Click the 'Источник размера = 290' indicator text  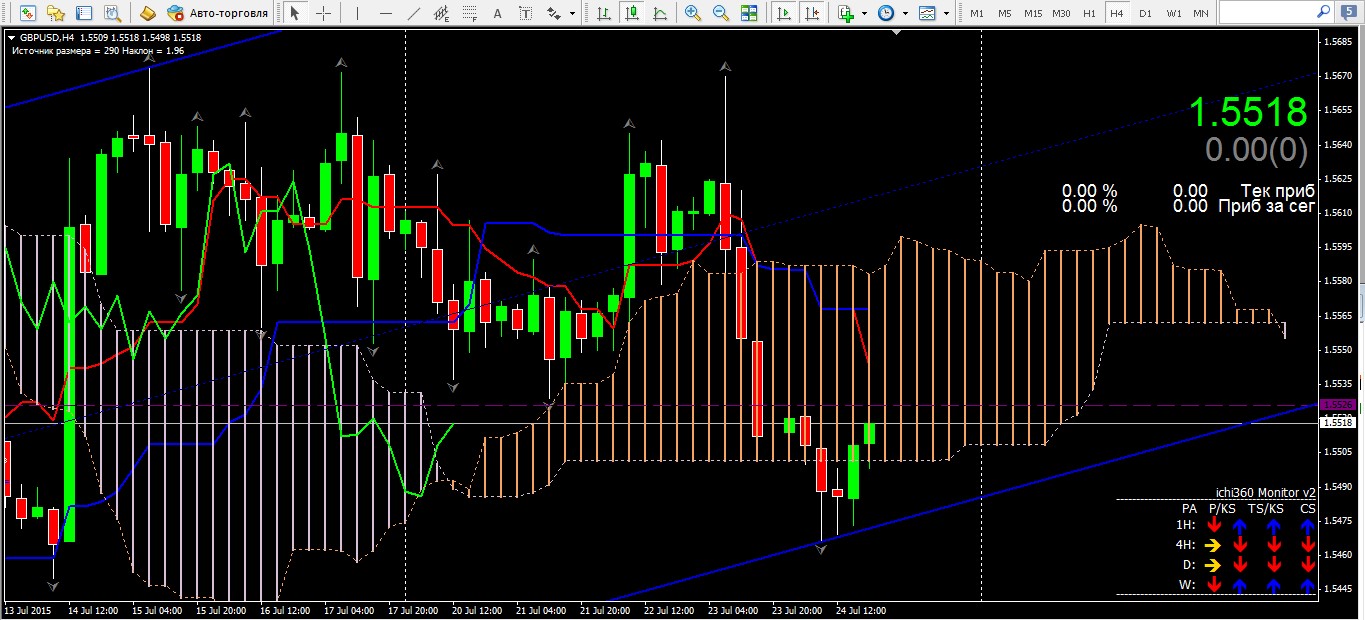(66, 49)
